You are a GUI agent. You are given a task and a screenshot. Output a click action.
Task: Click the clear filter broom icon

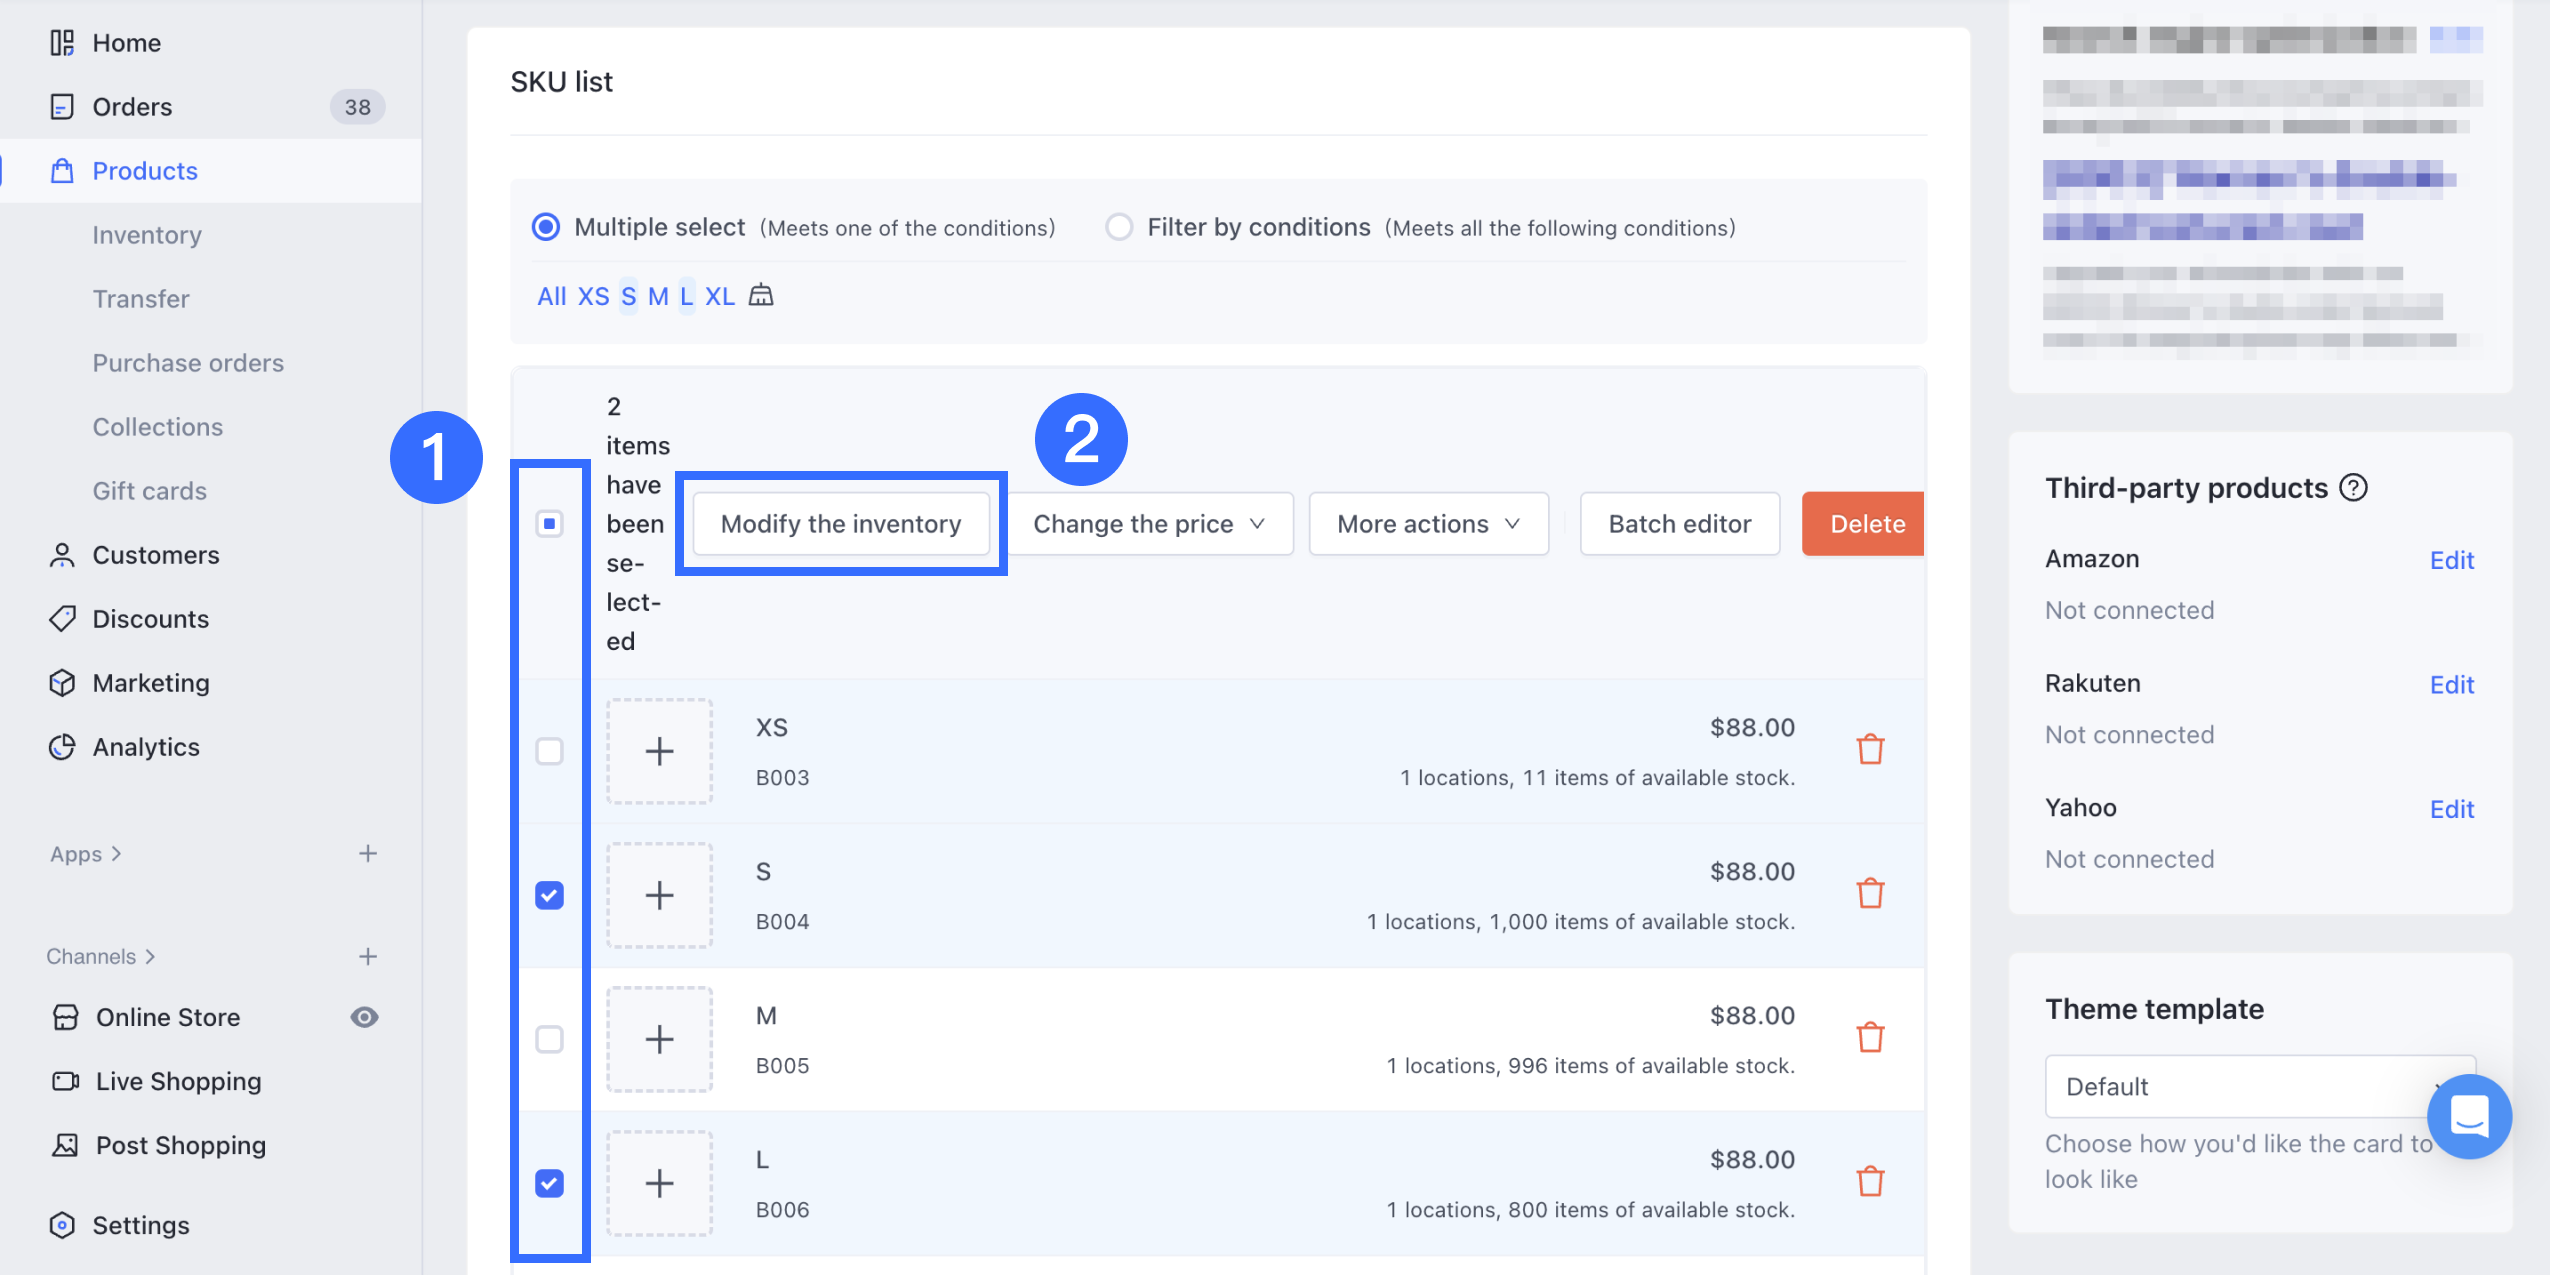click(x=761, y=295)
